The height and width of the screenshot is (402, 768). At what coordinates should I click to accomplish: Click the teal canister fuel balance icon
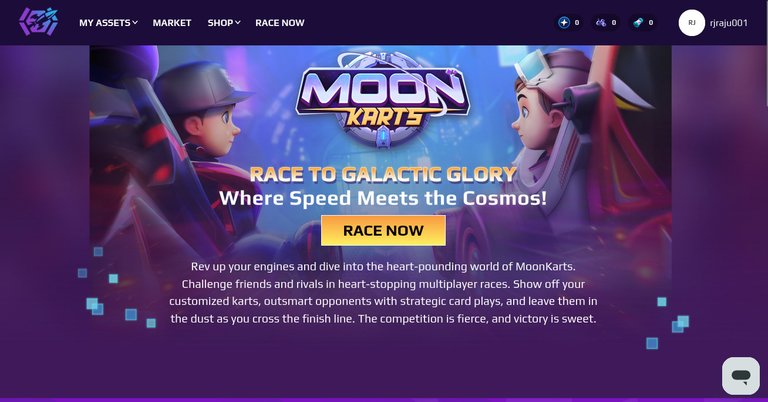coord(638,23)
